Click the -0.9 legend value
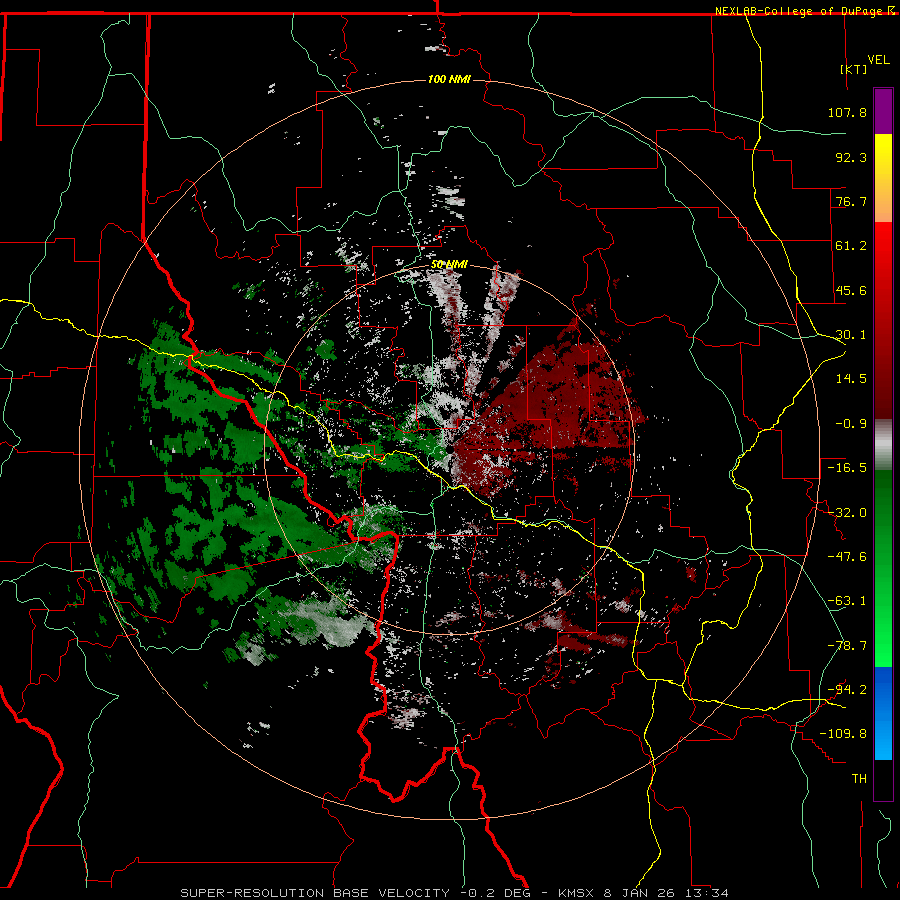Image resolution: width=900 pixels, height=900 pixels. point(851,424)
